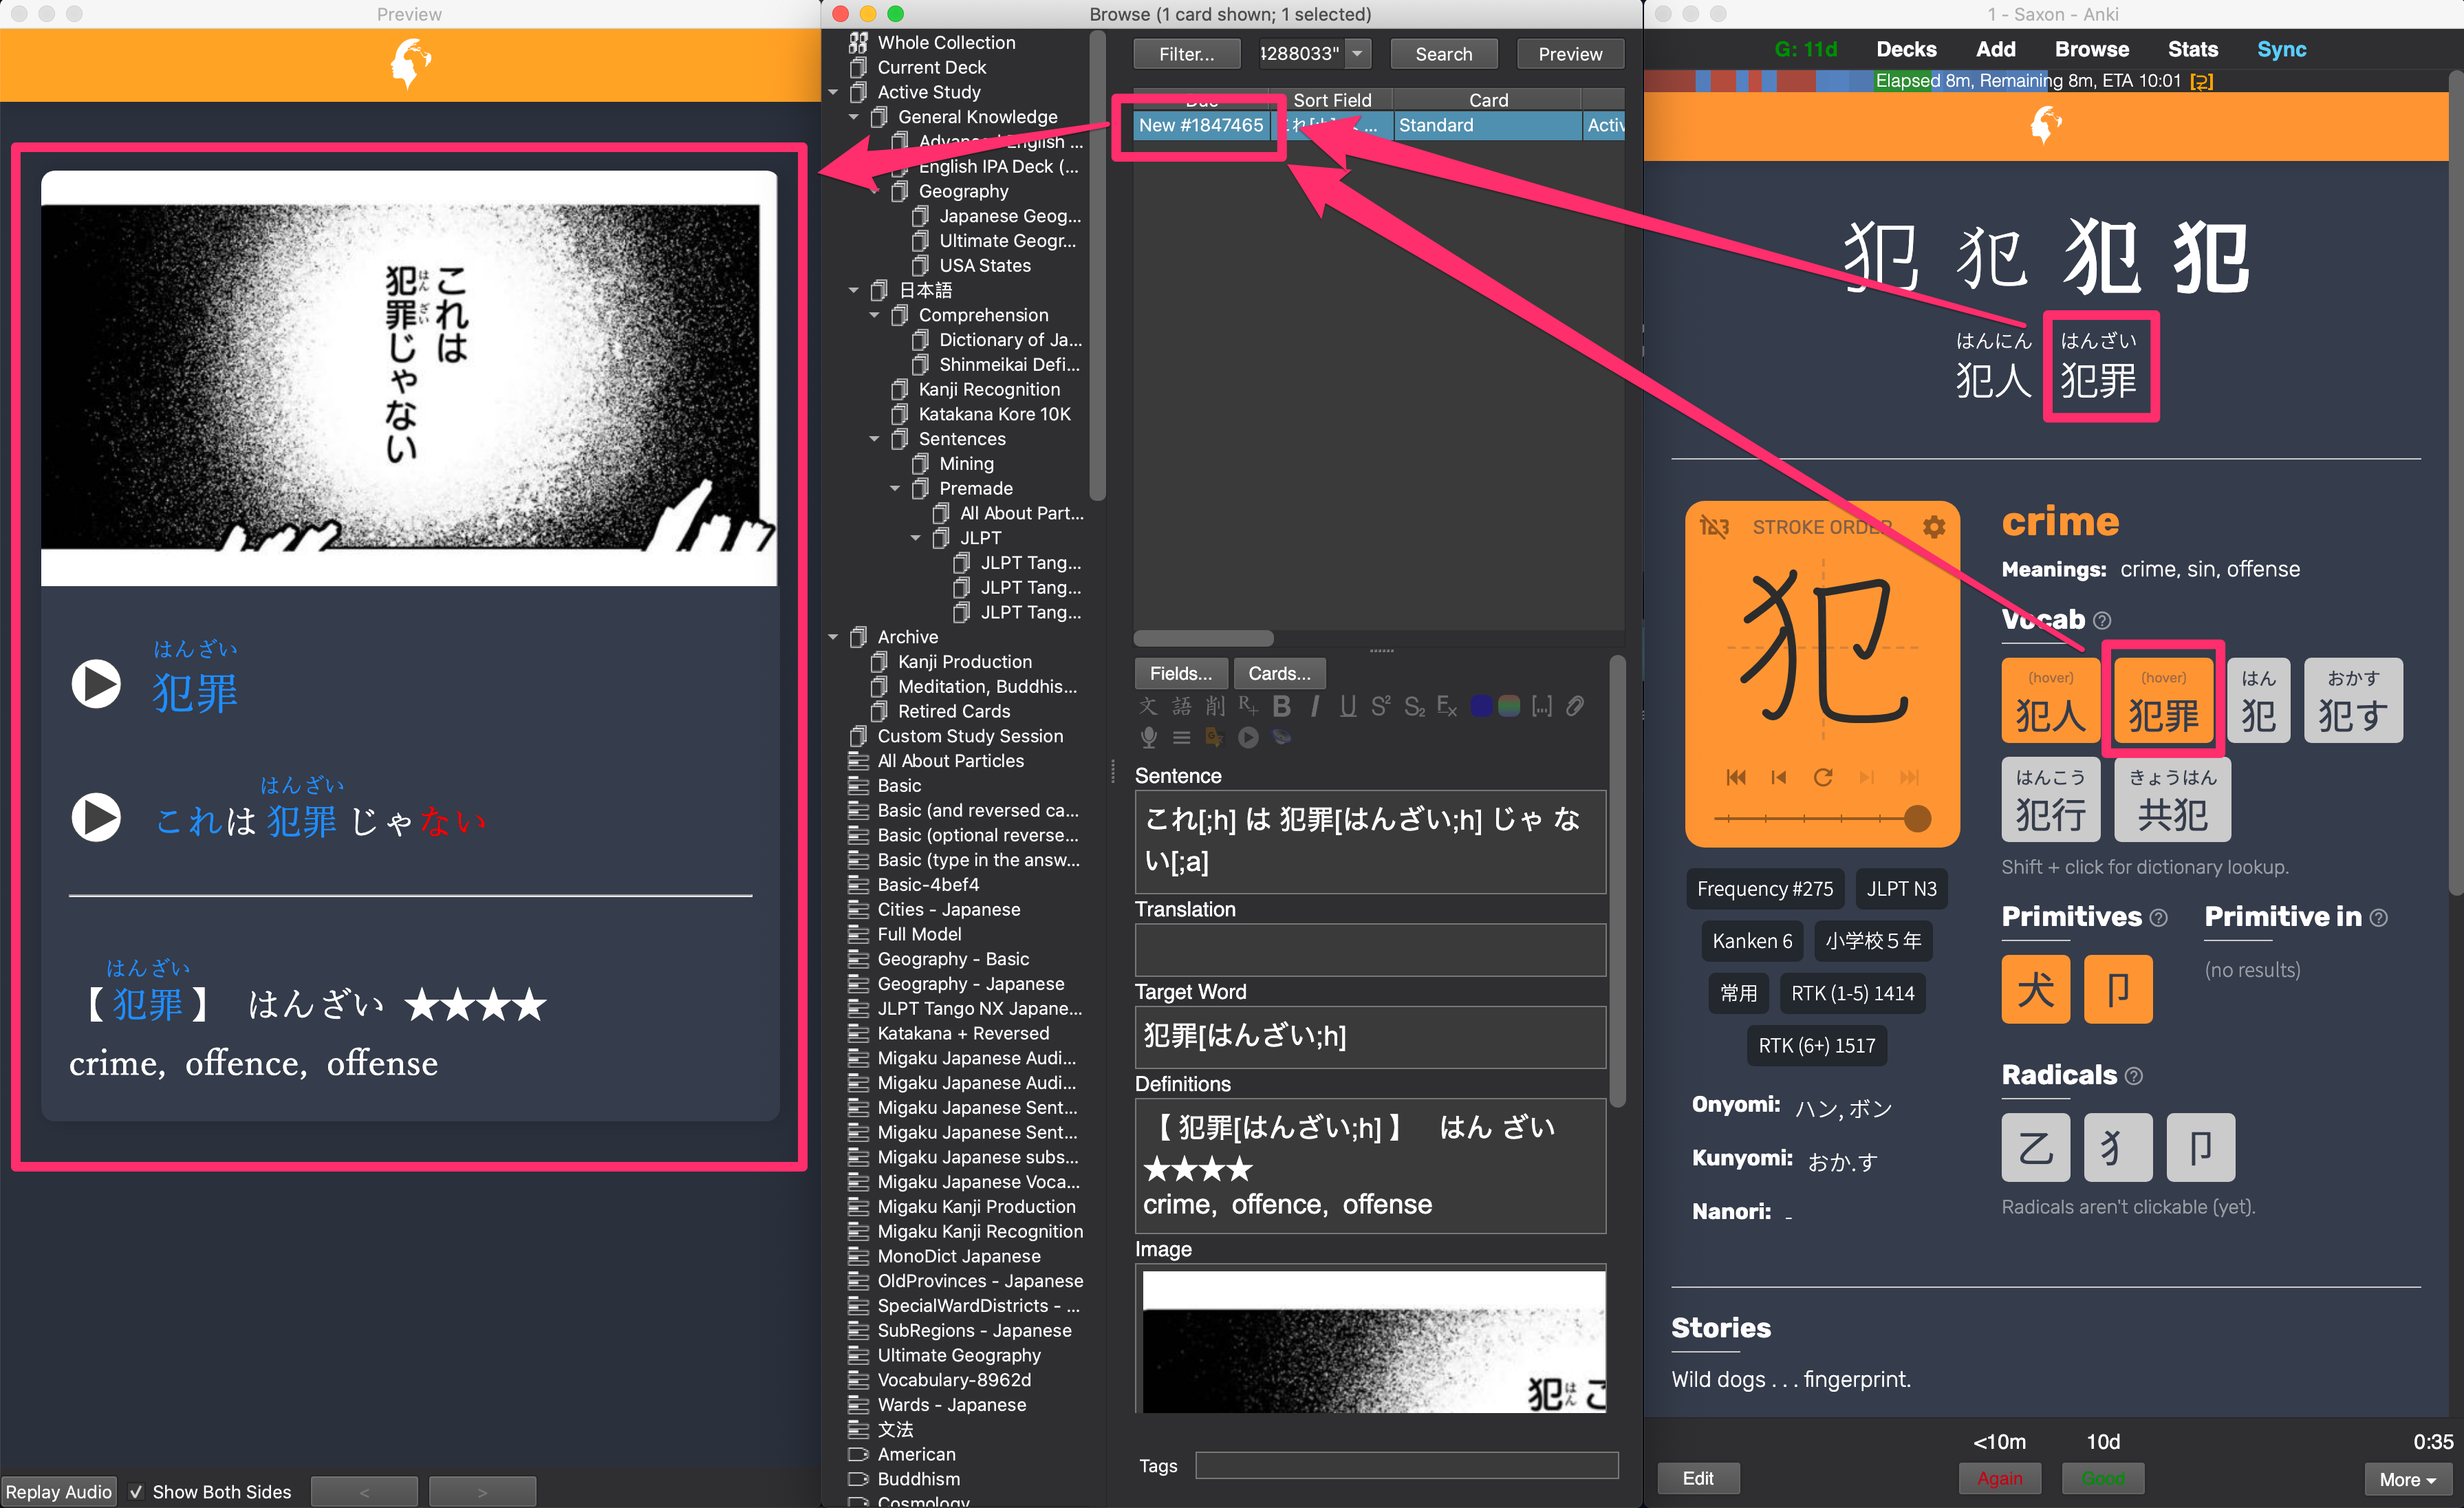Click the microphone record audio icon
2464x1508 pixels.
pyautogui.click(x=1149, y=738)
